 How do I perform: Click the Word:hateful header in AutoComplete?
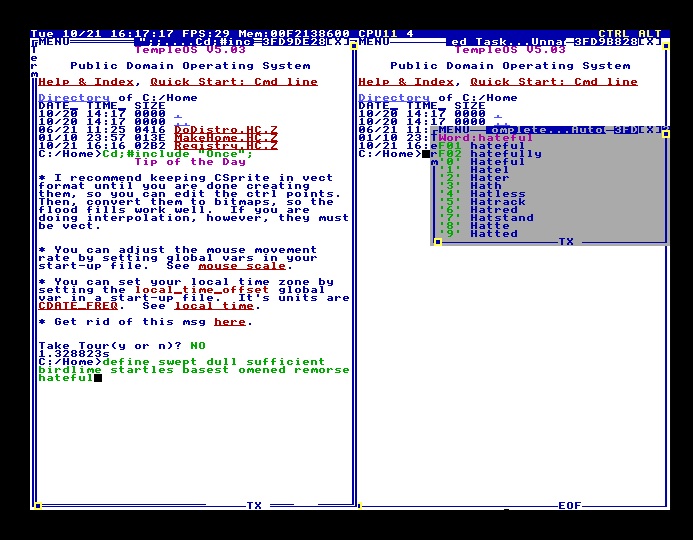tap(486, 138)
